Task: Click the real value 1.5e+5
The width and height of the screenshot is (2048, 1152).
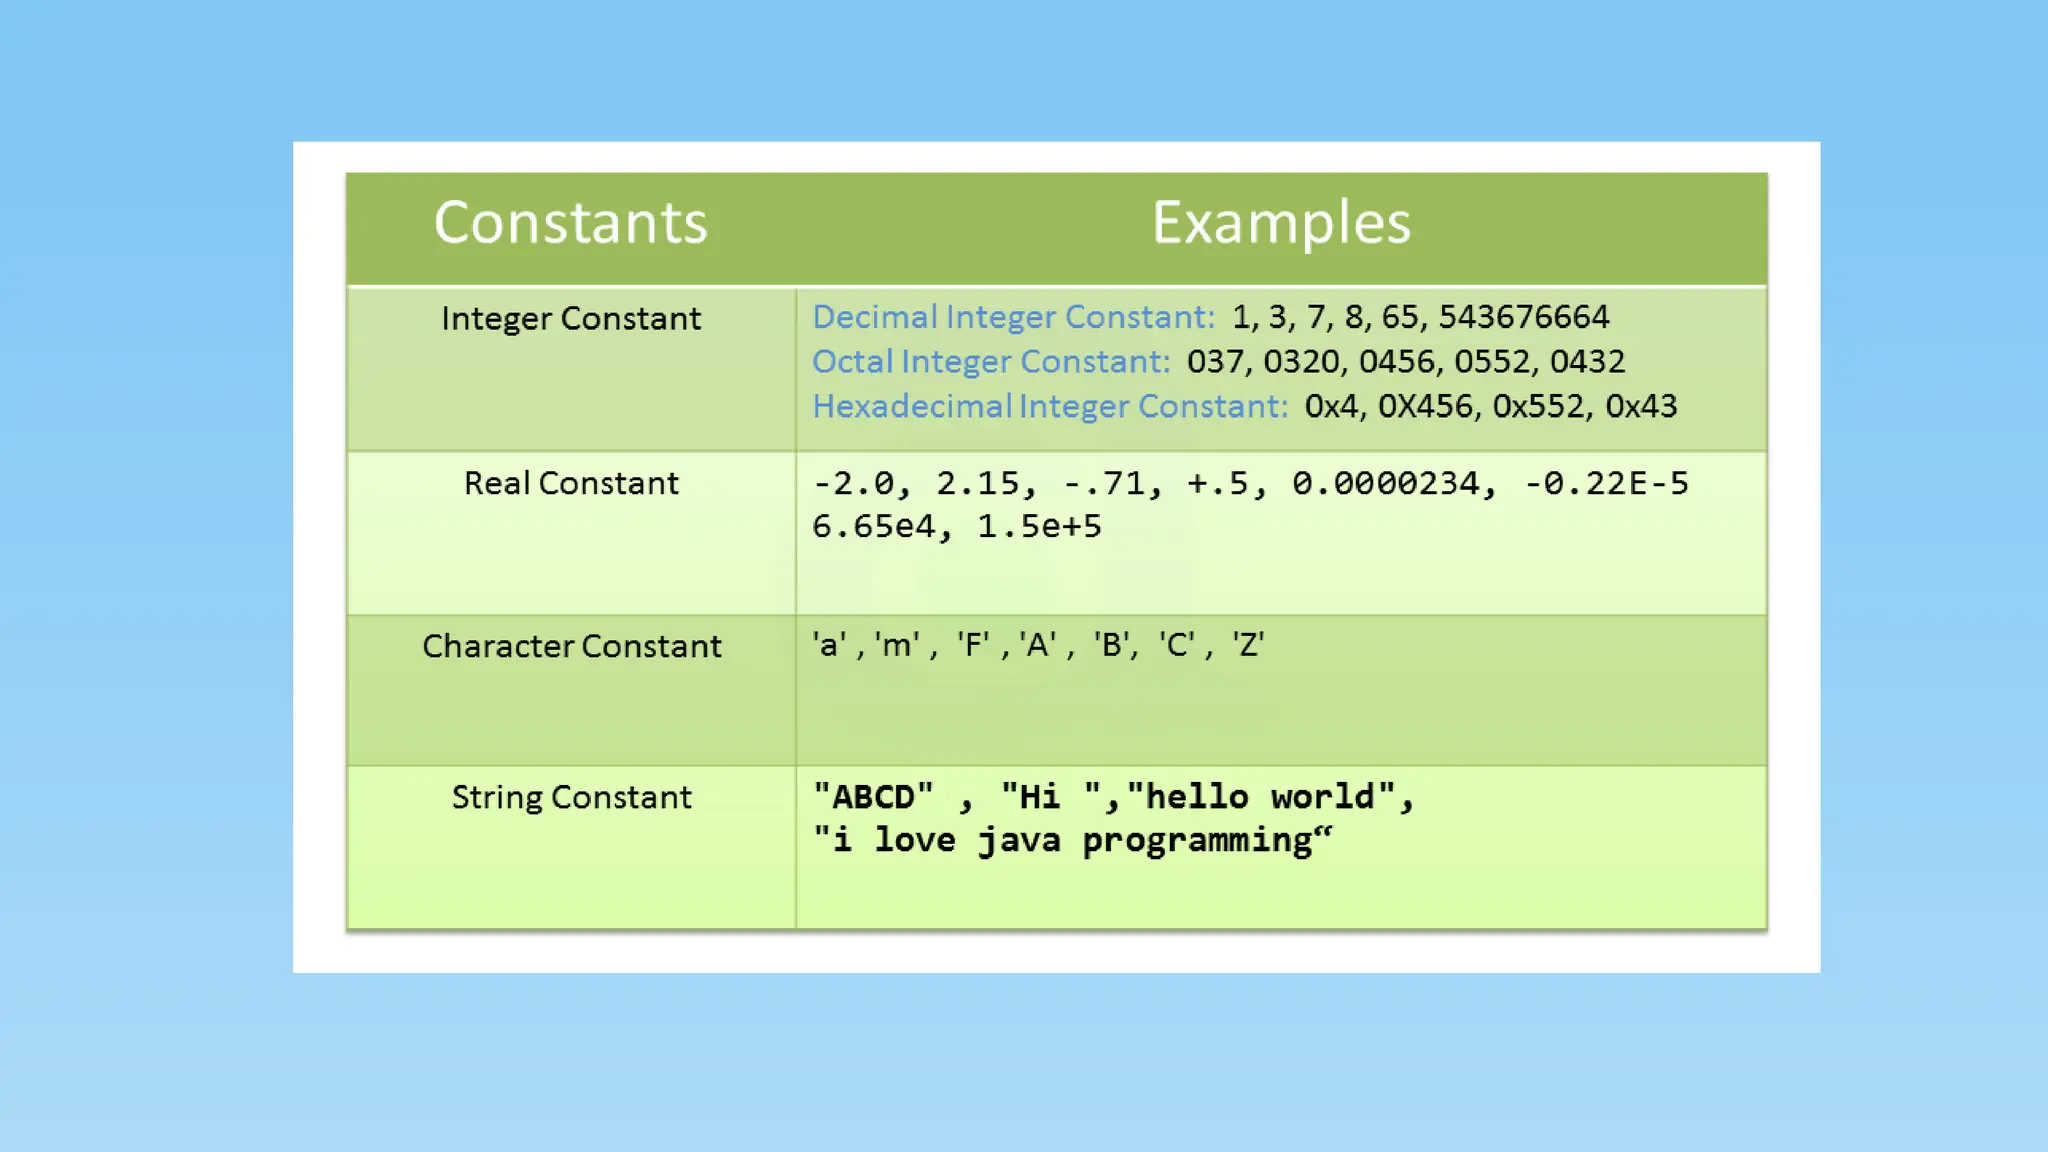Action: coord(1039,526)
